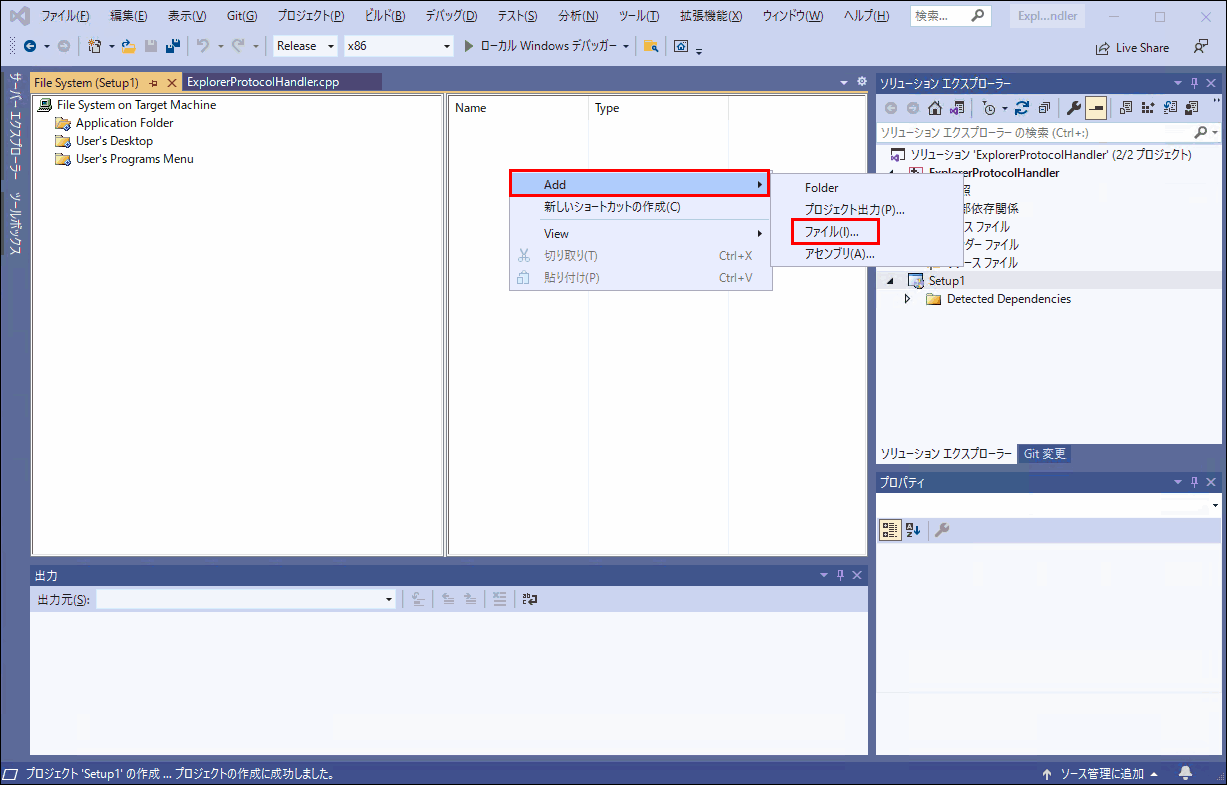The width and height of the screenshot is (1227, 785).
Task: Click the Categorized view icon in Properties panel
Action: (x=890, y=531)
